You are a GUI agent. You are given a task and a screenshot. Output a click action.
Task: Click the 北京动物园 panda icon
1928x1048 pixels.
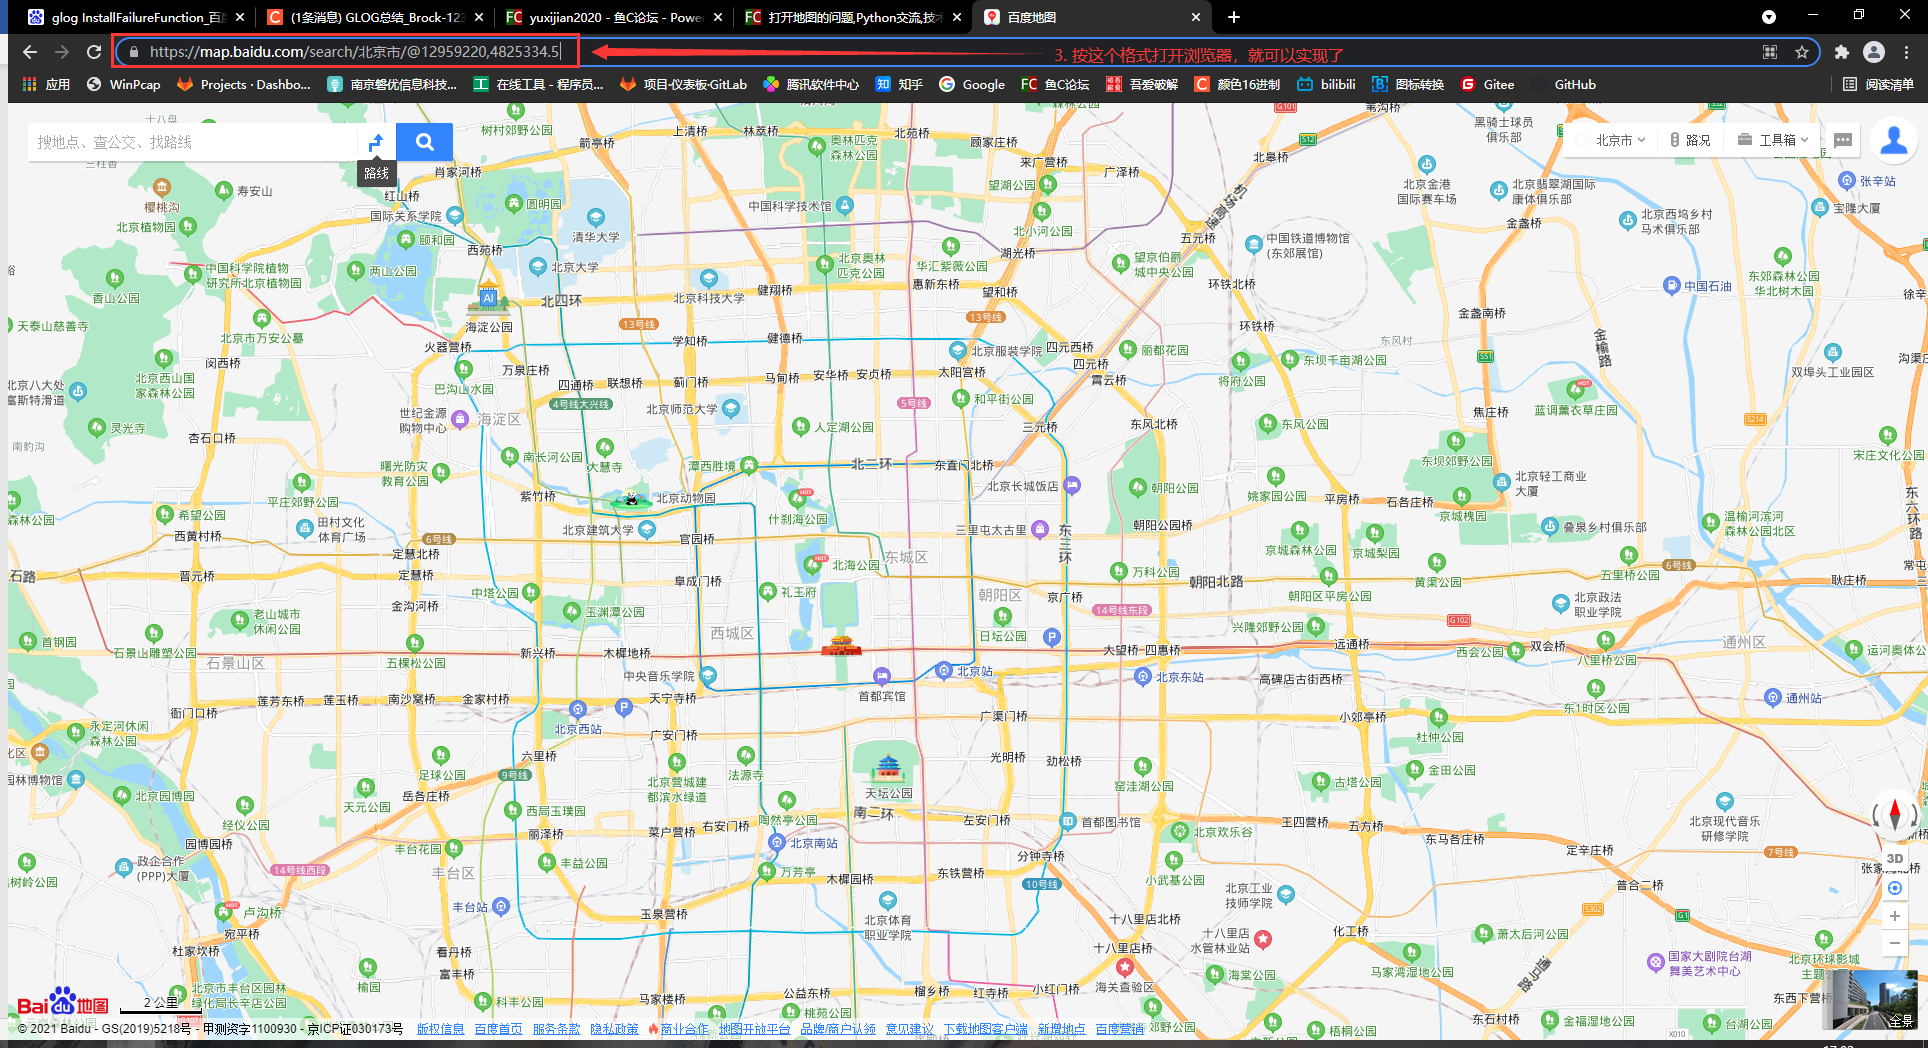tap(630, 499)
